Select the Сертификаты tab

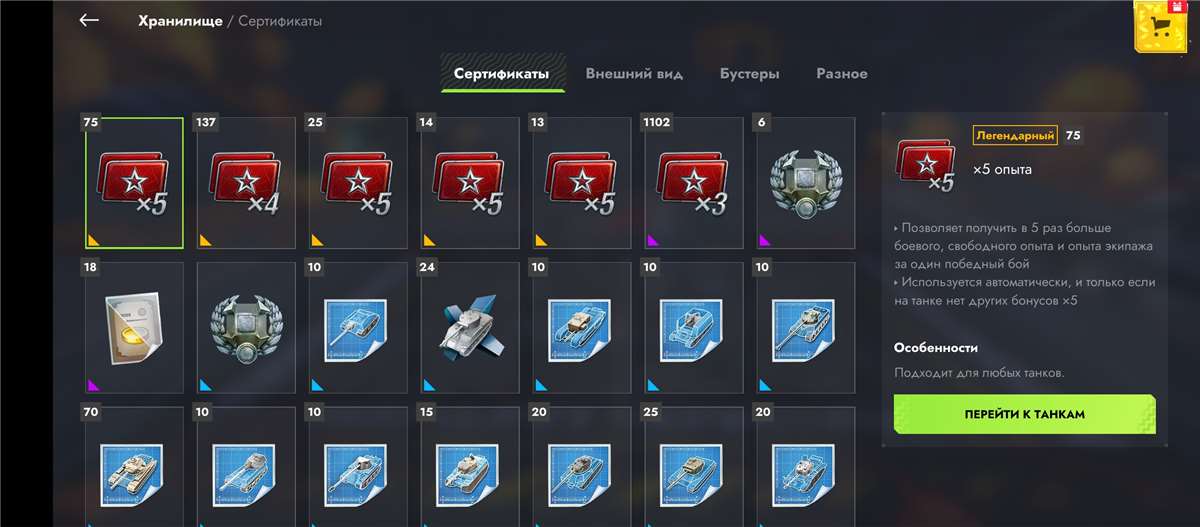[x=502, y=74]
